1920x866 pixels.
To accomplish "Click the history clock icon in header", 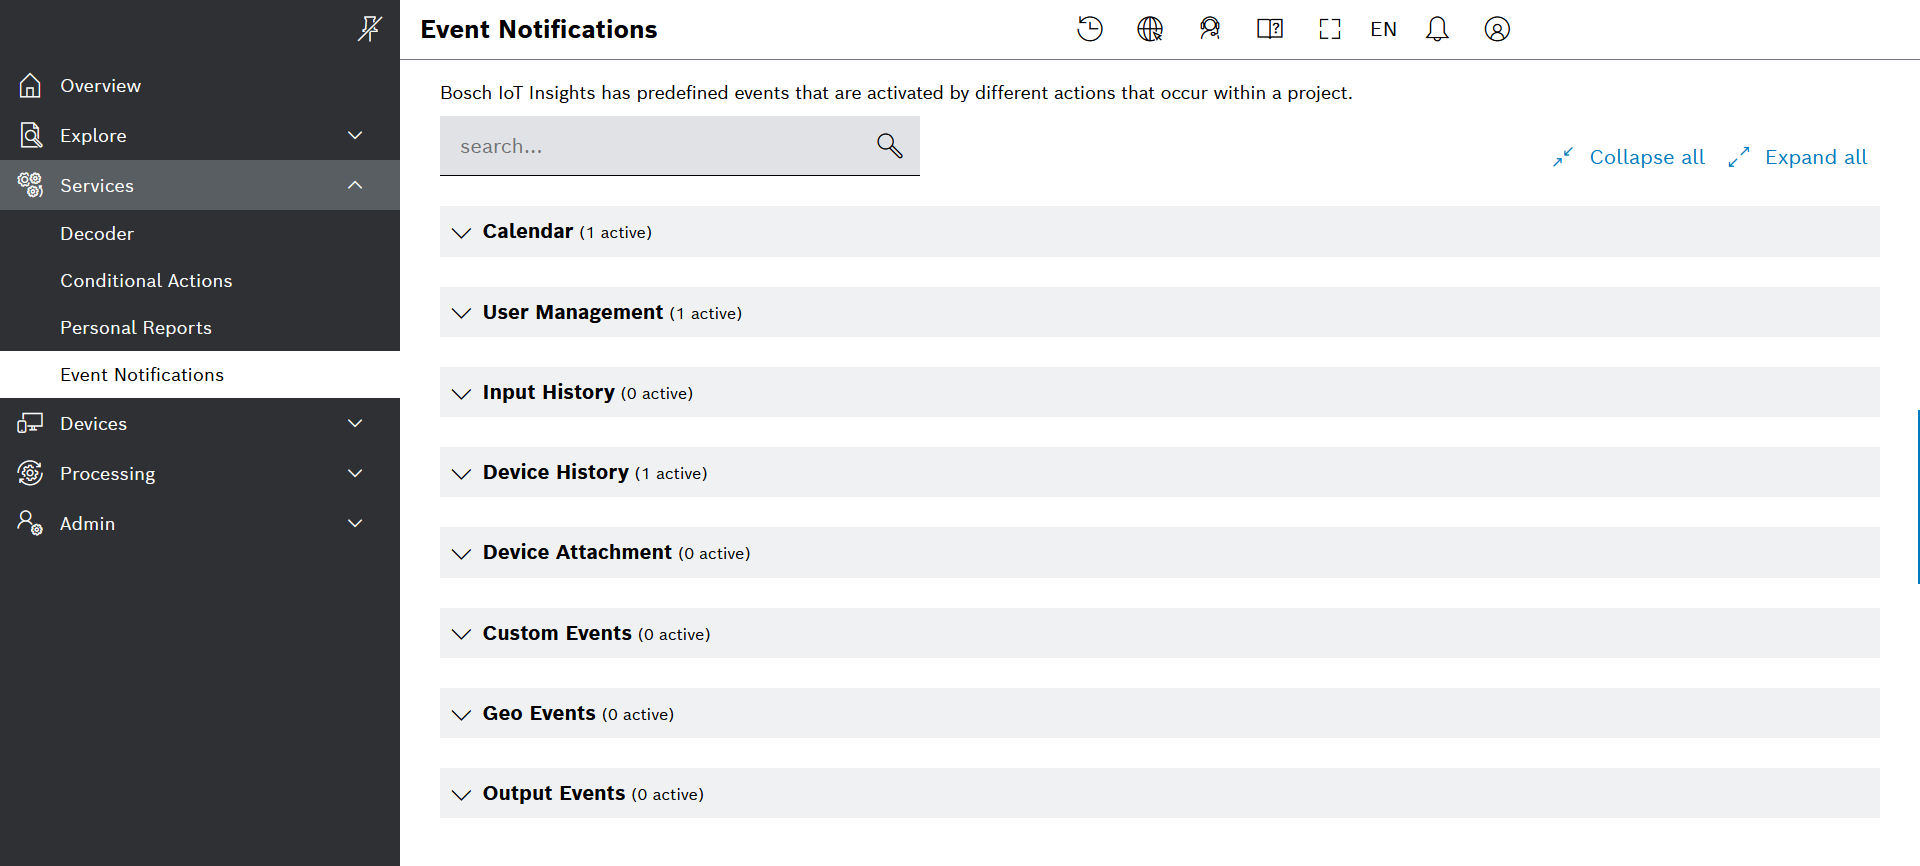I will (1089, 29).
